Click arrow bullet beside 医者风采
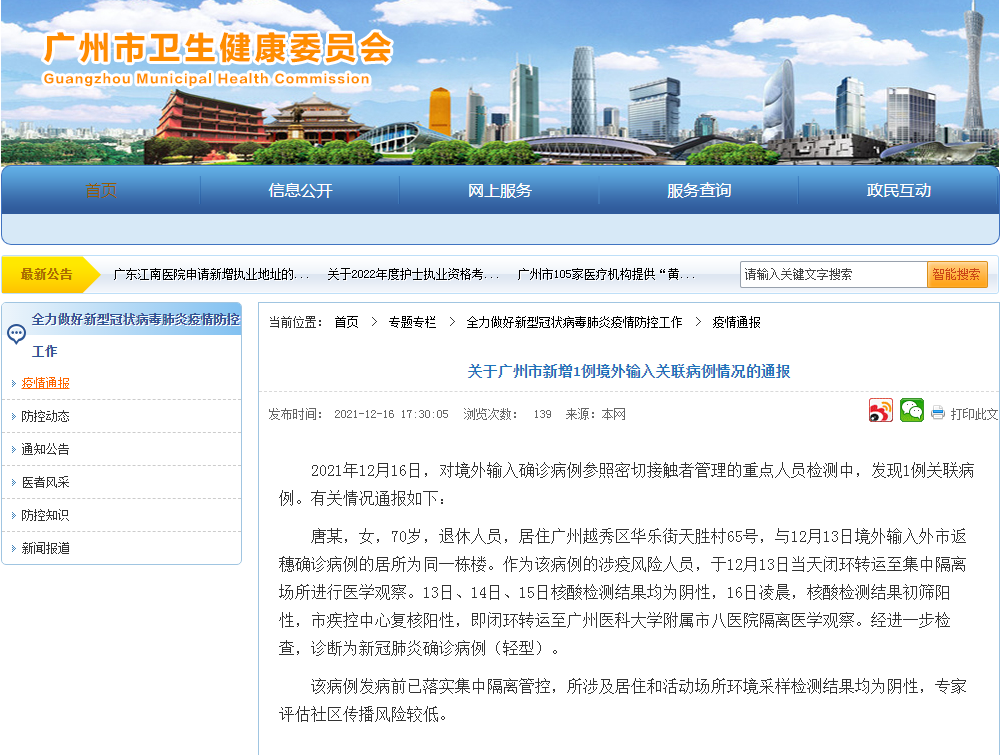Image resolution: width=1001 pixels, height=755 pixels. (13, 482)
